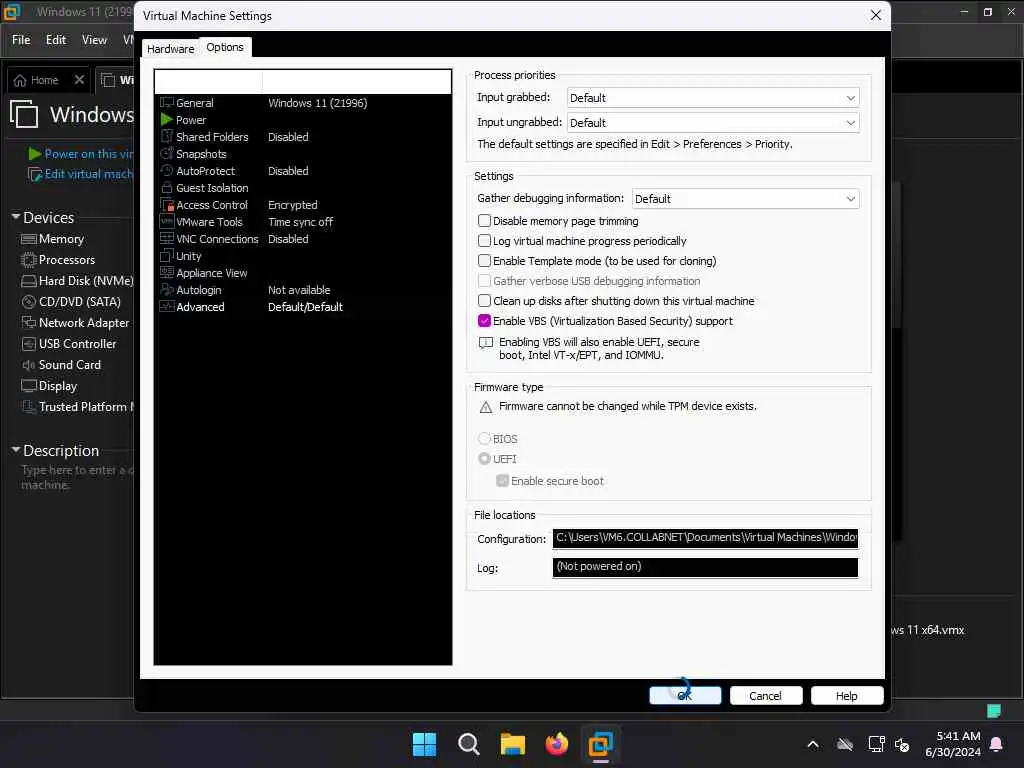
Task: Click Memory device icon in main window
Action: tap(29, 239)
